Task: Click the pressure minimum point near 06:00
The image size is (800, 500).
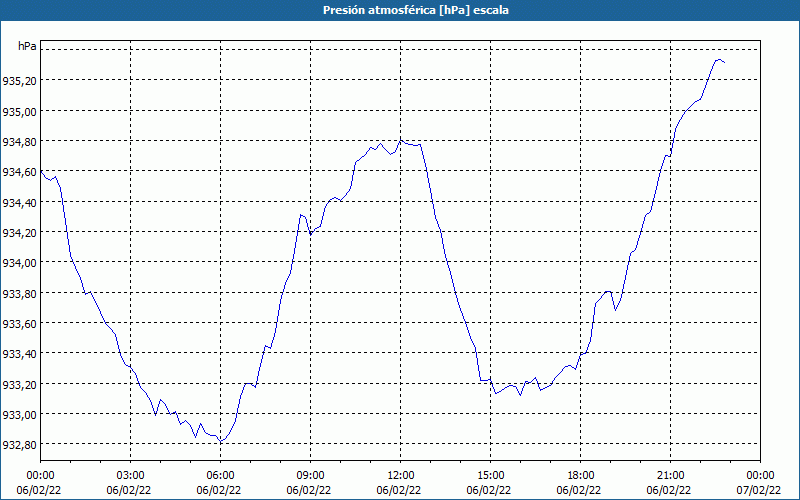Action: click(x=220, y=441)
